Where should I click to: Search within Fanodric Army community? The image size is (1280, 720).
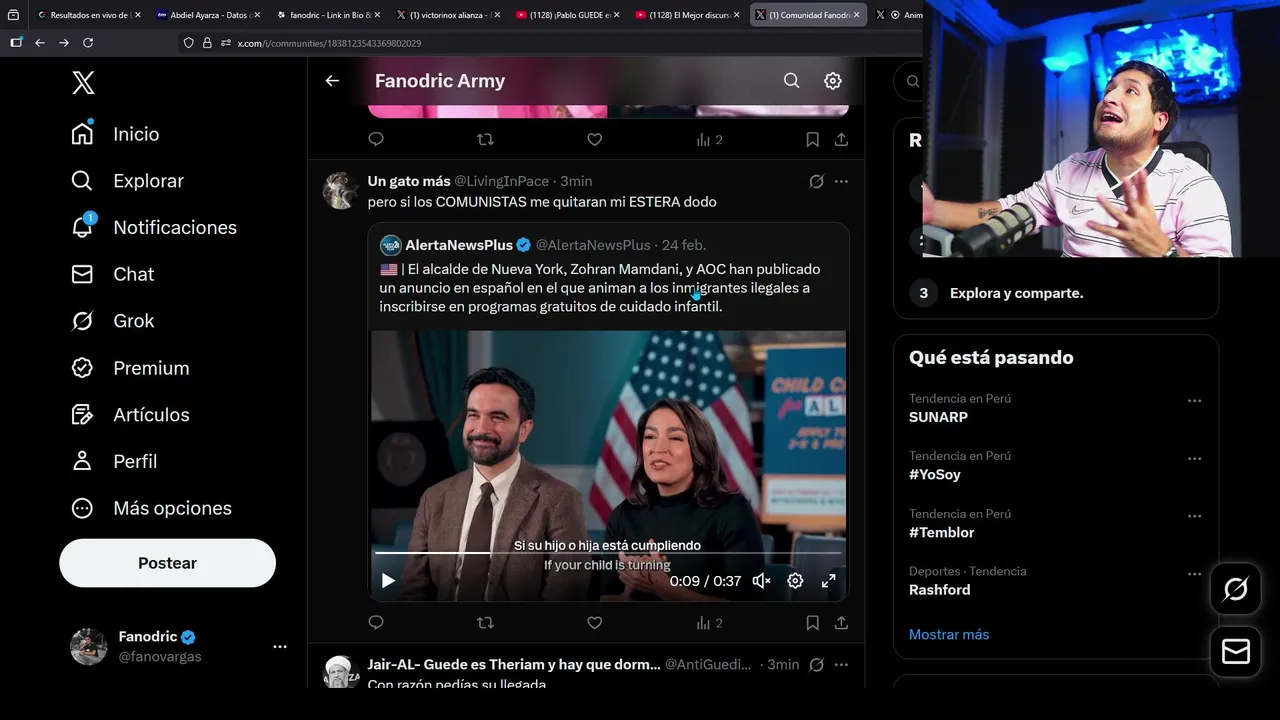791,81
